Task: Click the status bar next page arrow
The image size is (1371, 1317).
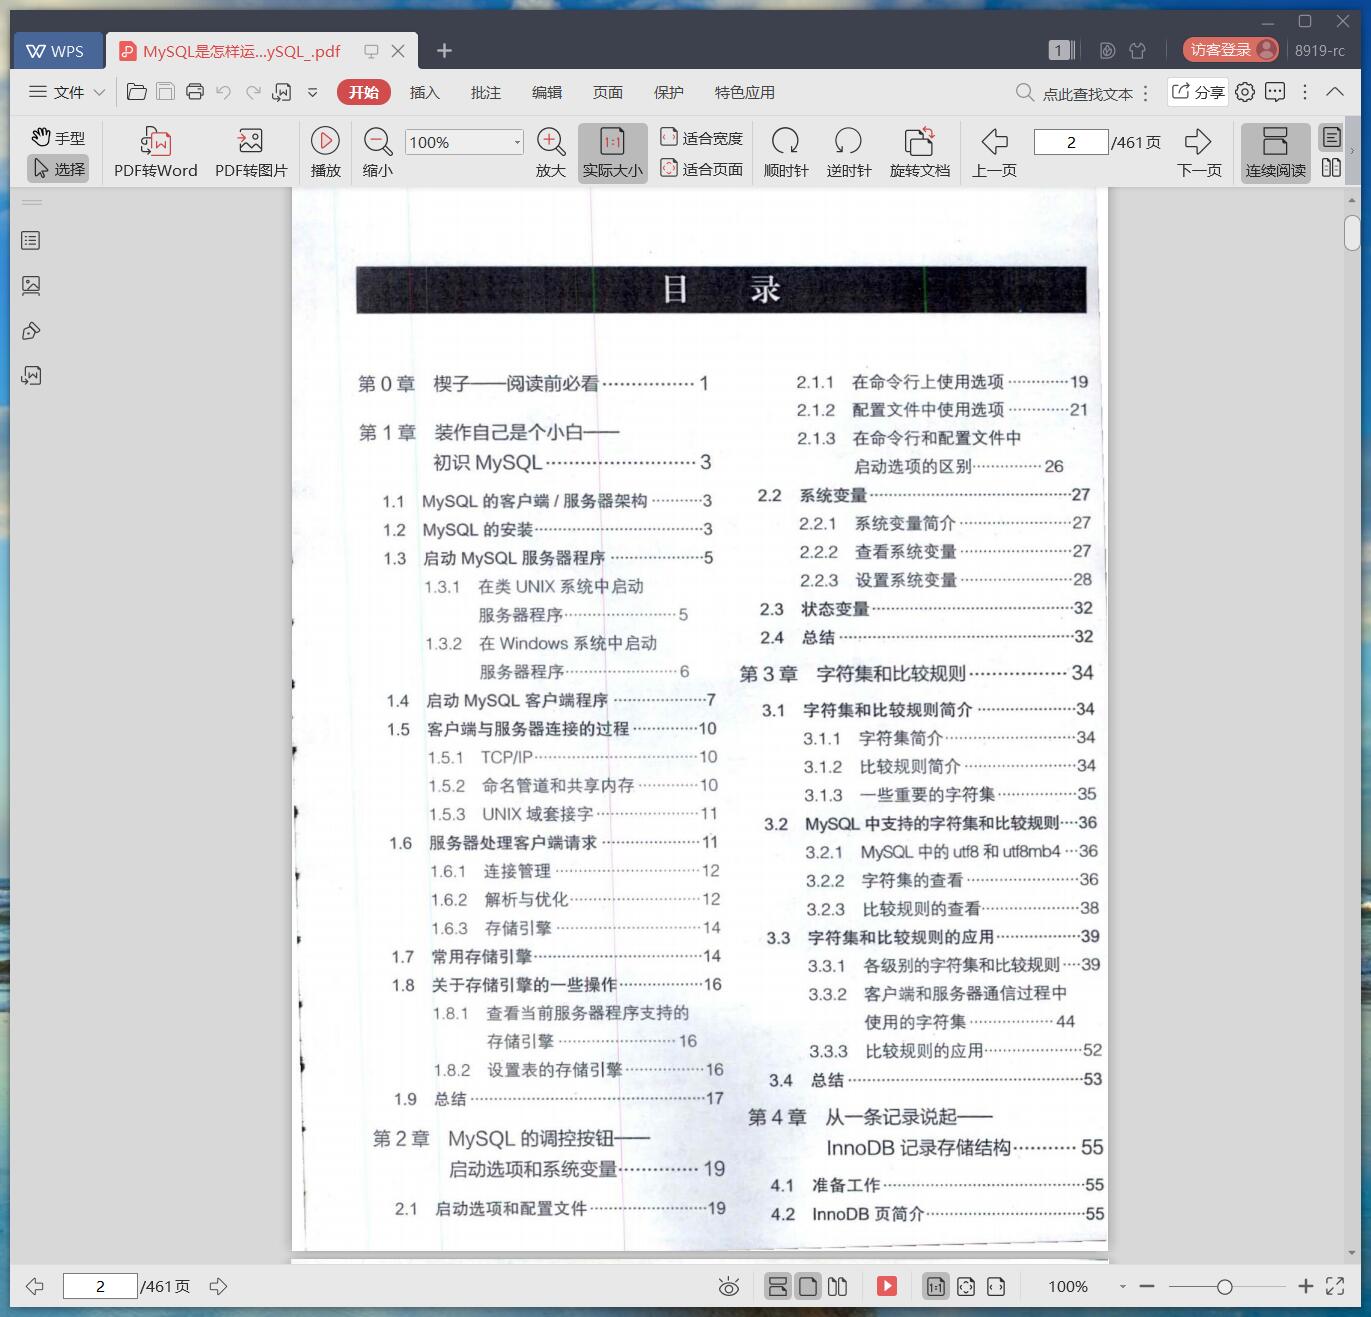Action: [x=218, y=1286]
